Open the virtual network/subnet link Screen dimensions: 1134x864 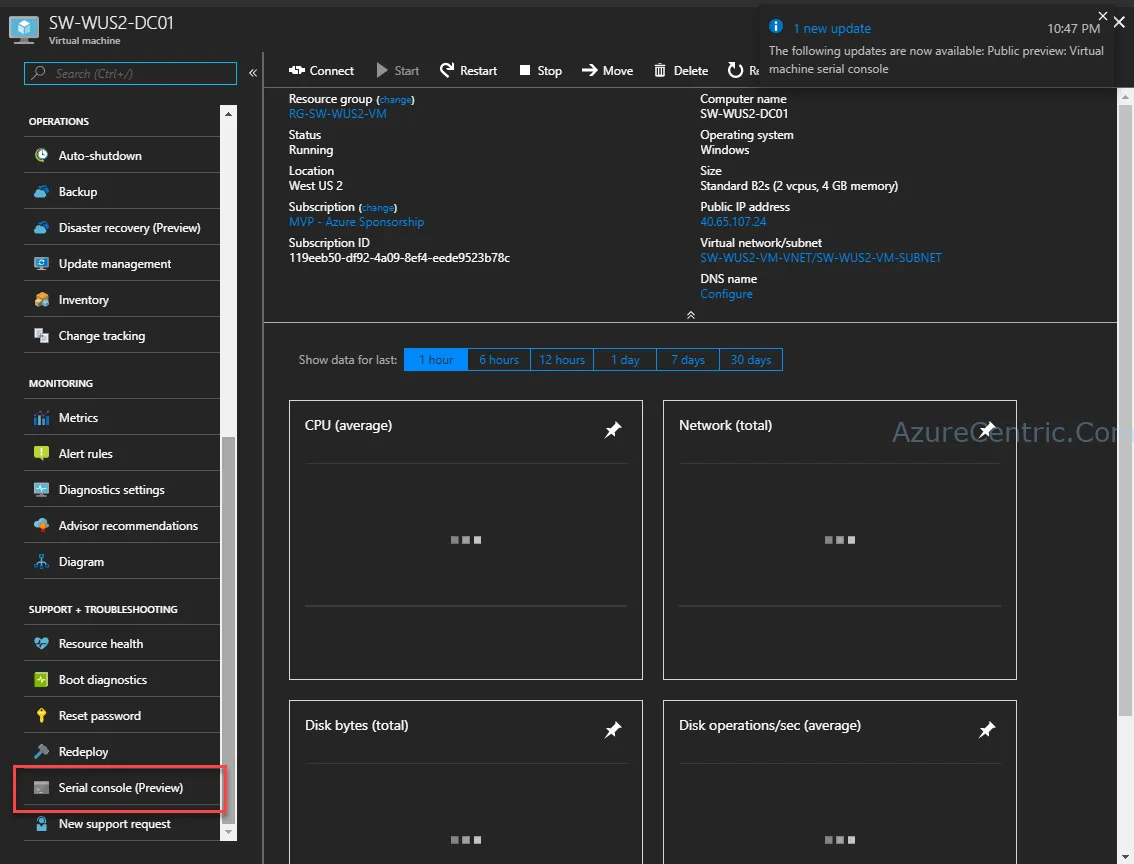[821, 258]
